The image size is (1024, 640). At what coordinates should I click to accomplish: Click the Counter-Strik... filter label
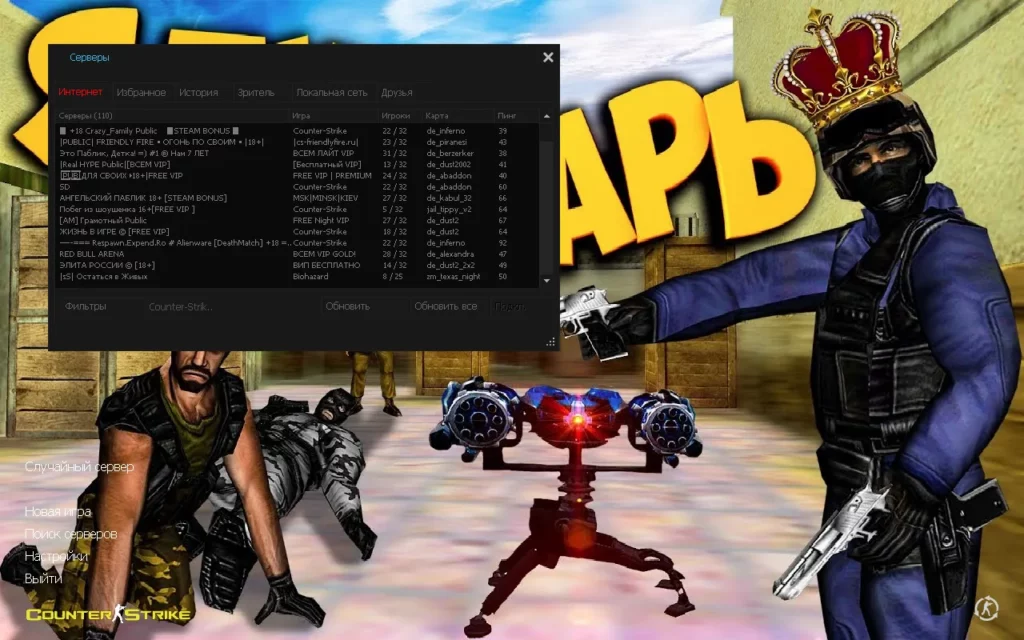(181, 306)
